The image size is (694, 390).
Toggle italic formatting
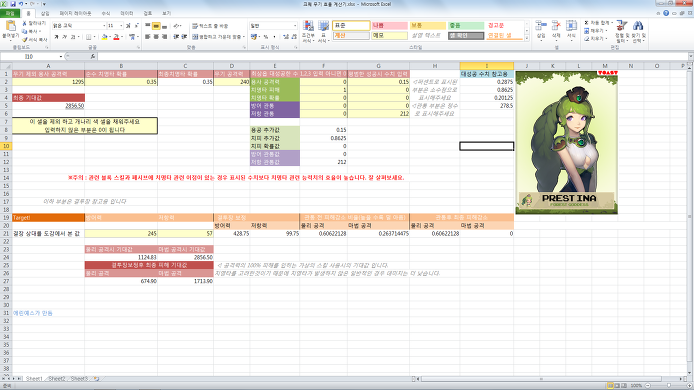tap(65, 37)
